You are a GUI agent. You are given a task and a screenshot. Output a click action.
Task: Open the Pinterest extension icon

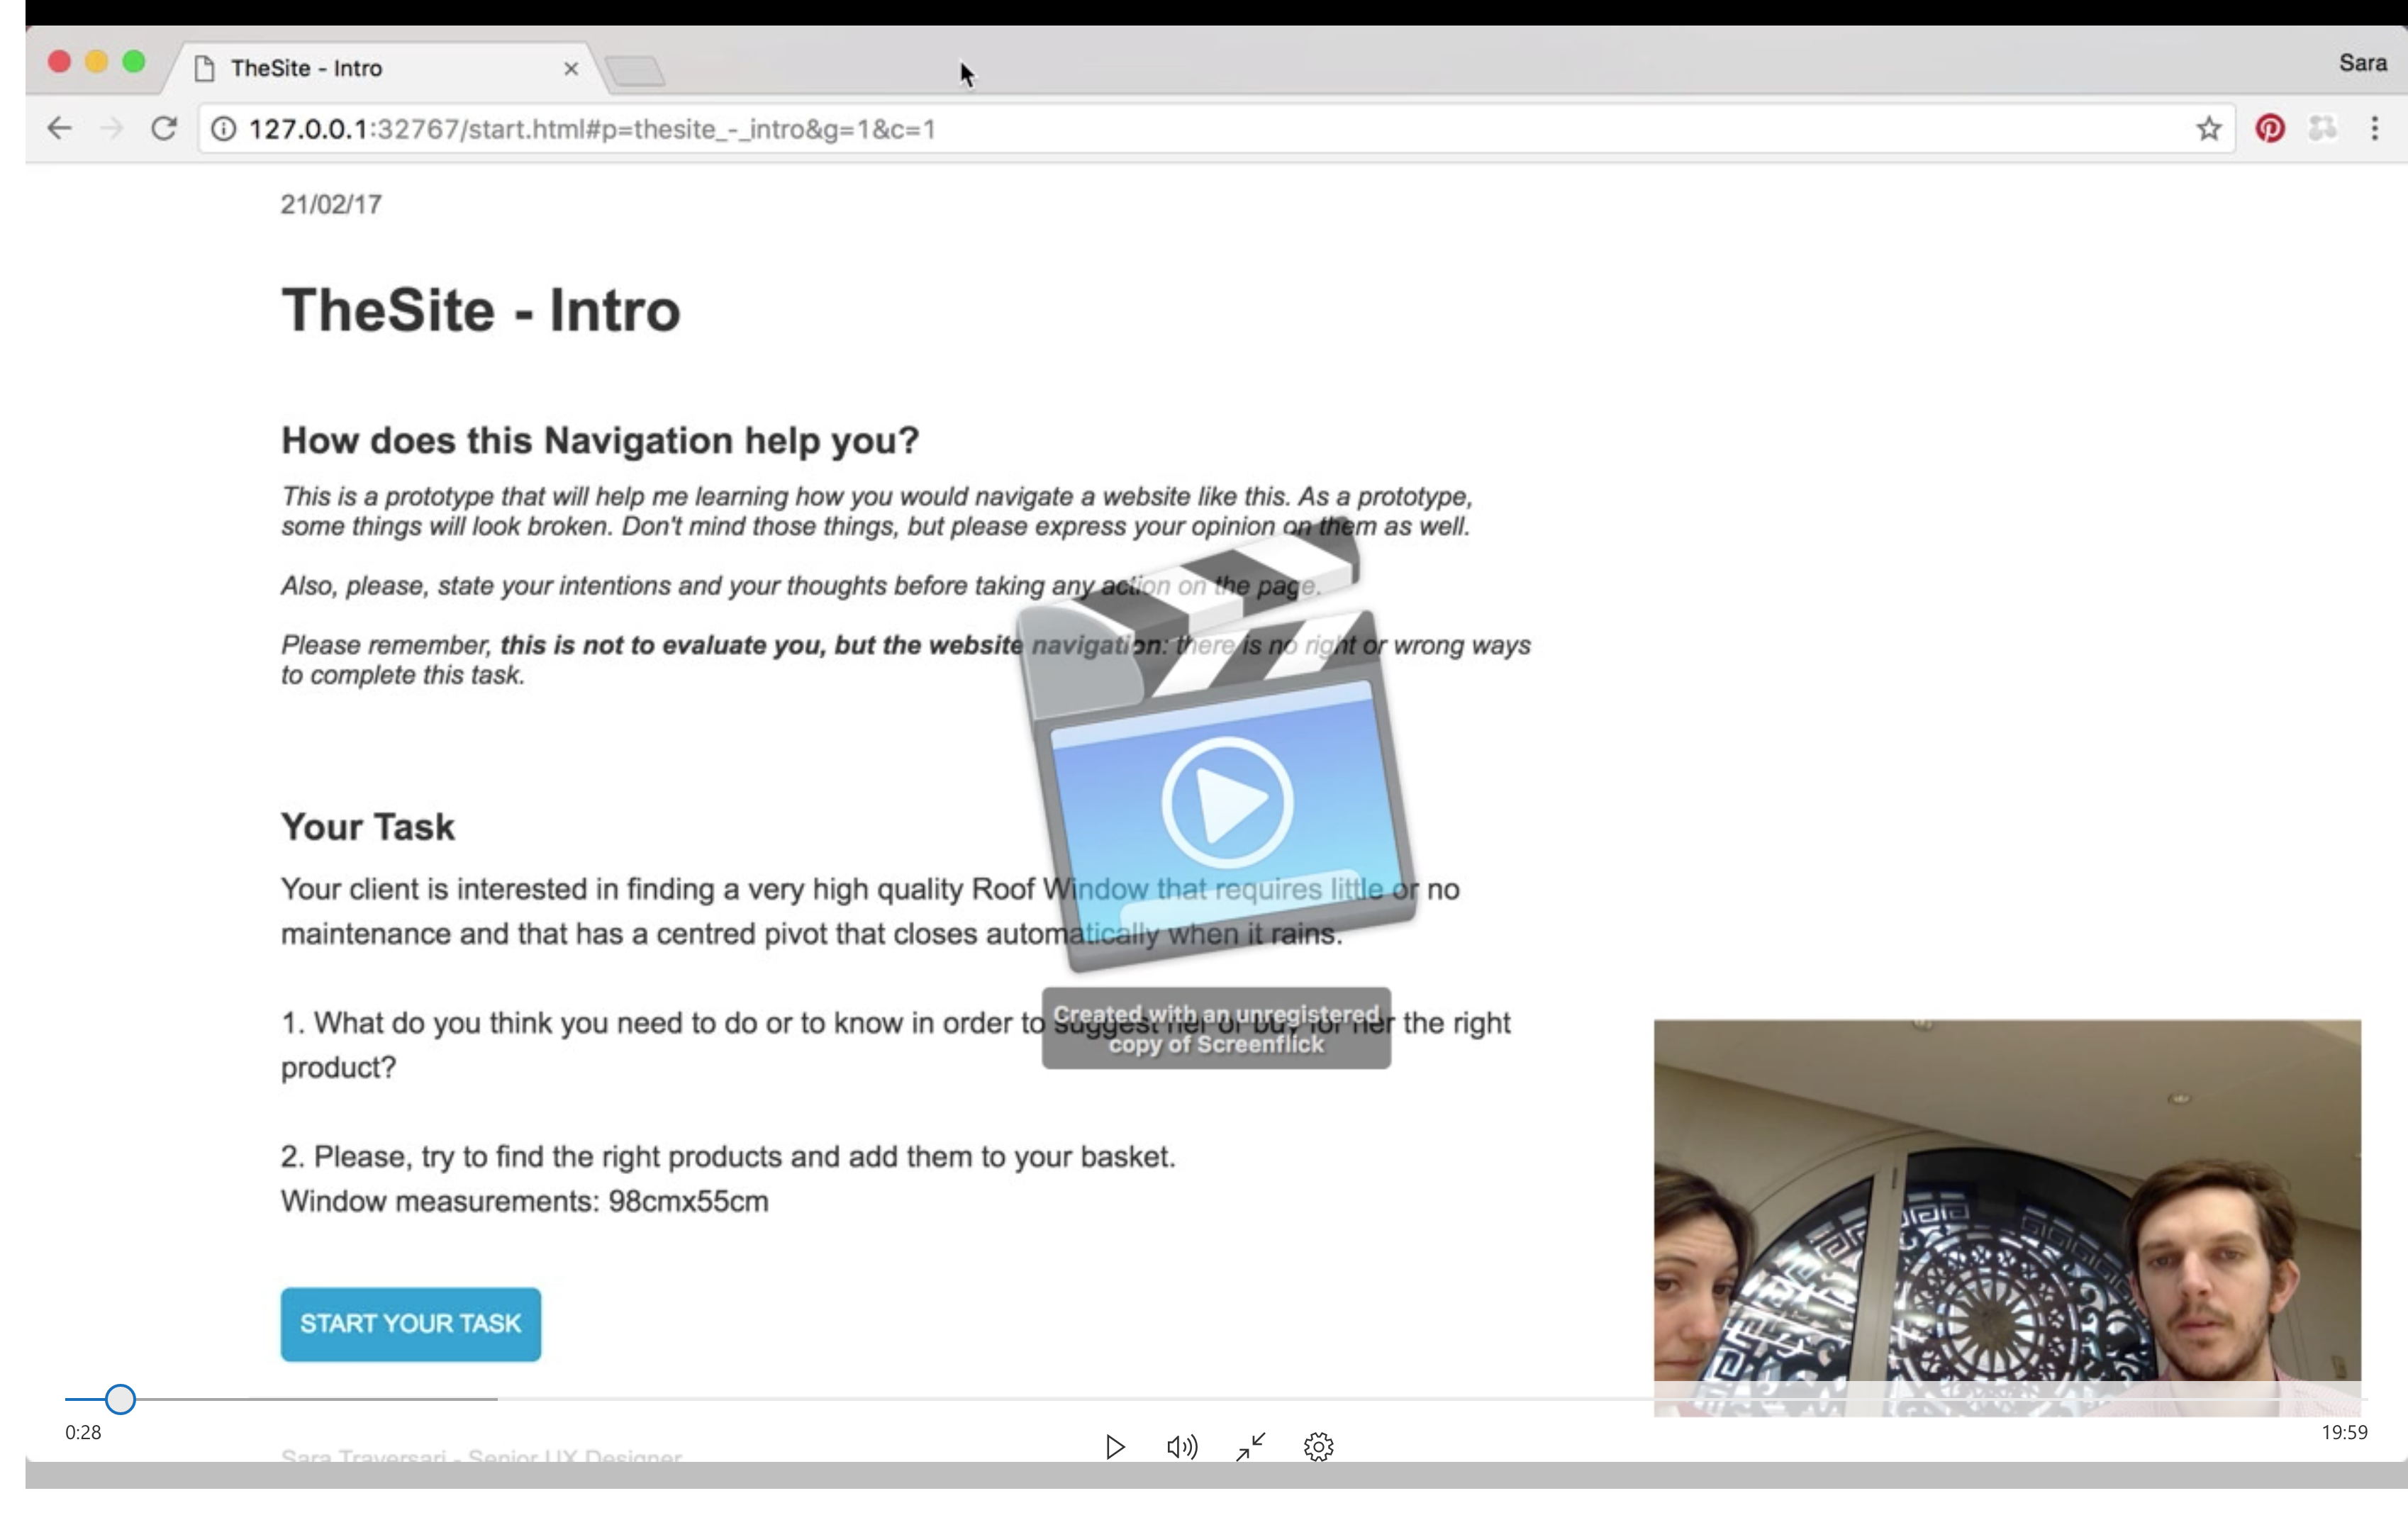[2270, 128]
